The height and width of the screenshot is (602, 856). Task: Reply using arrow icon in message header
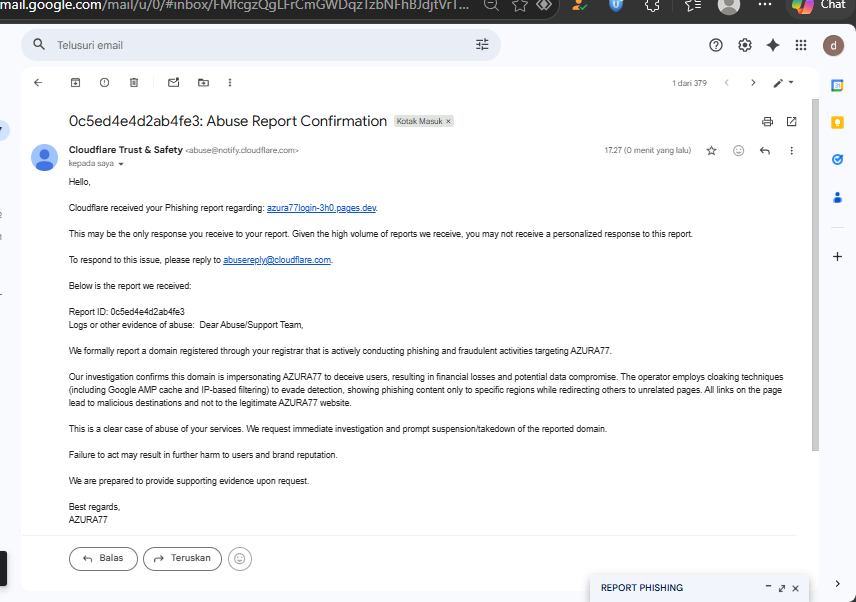[765, 151]
